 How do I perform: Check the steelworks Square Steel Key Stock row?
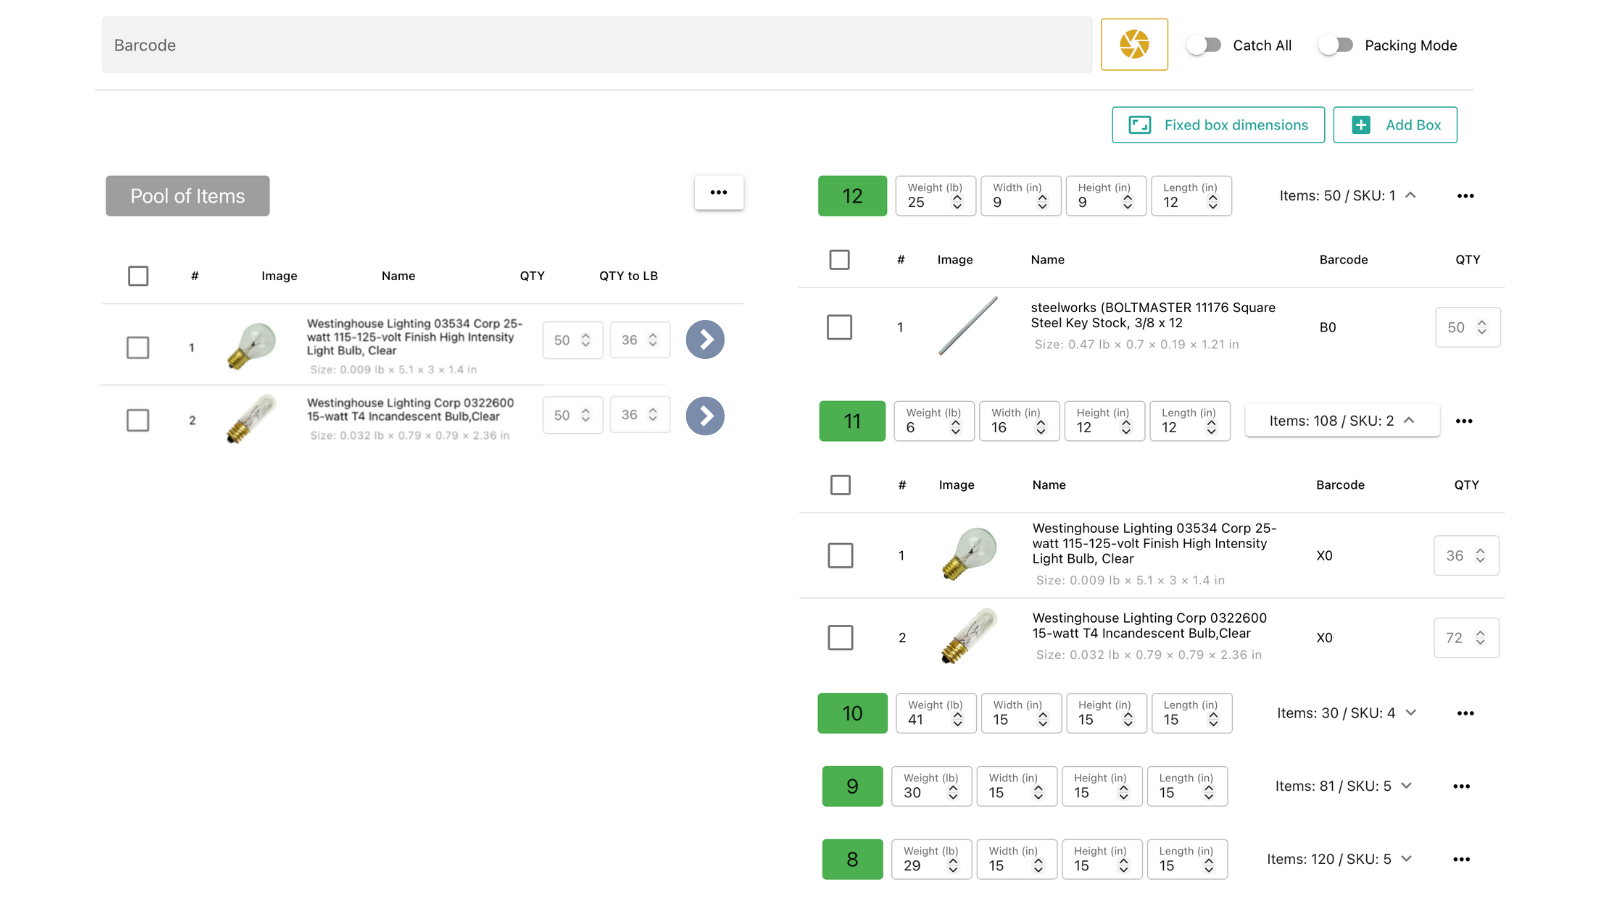point(839,327)
